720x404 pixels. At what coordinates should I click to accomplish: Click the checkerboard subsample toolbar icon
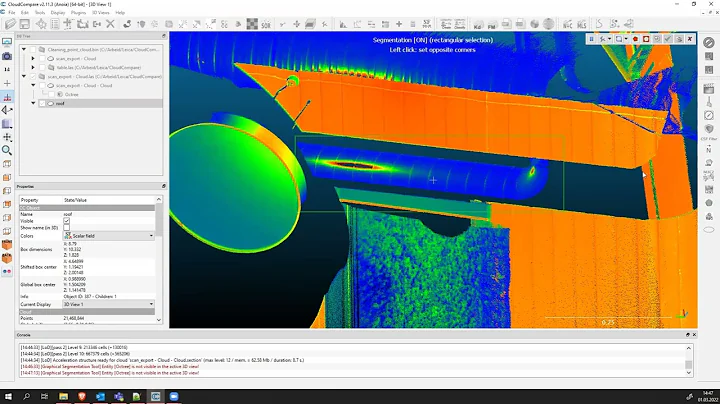252,24
